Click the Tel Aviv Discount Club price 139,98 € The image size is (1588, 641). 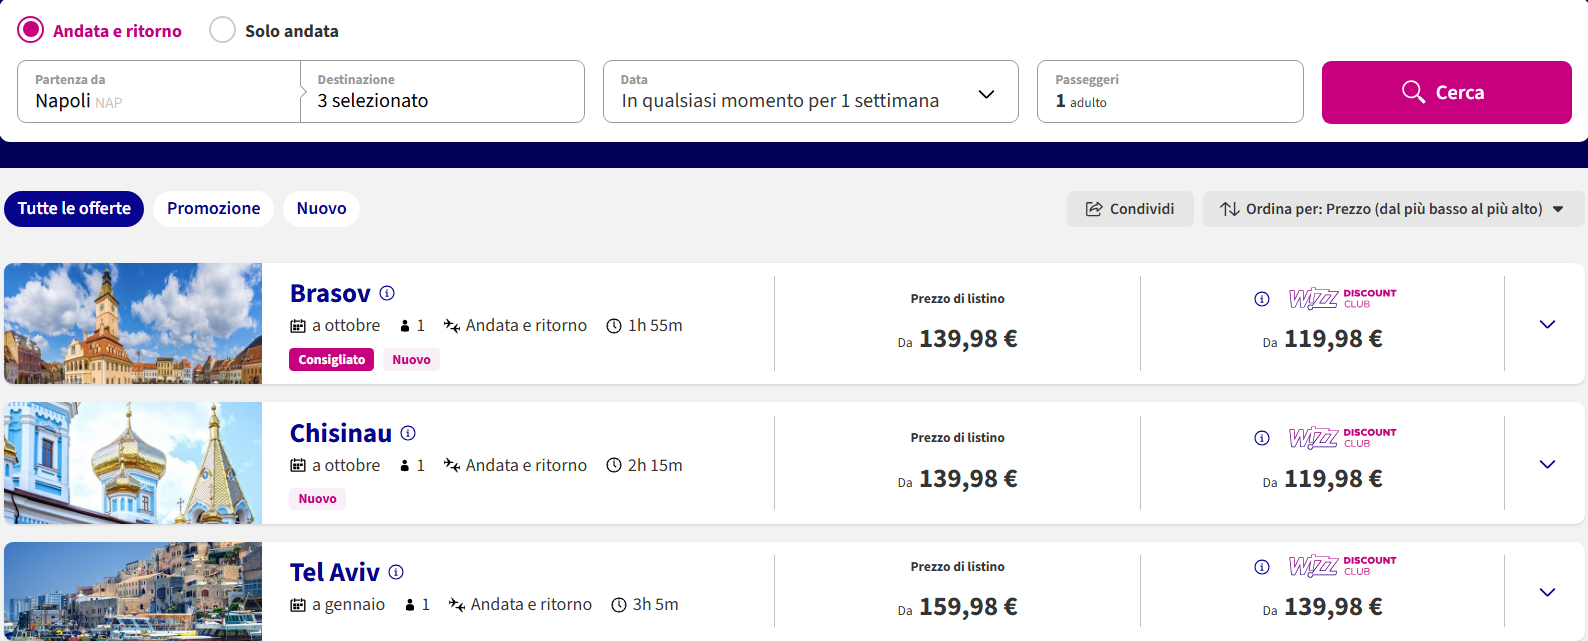point(1333,607)
